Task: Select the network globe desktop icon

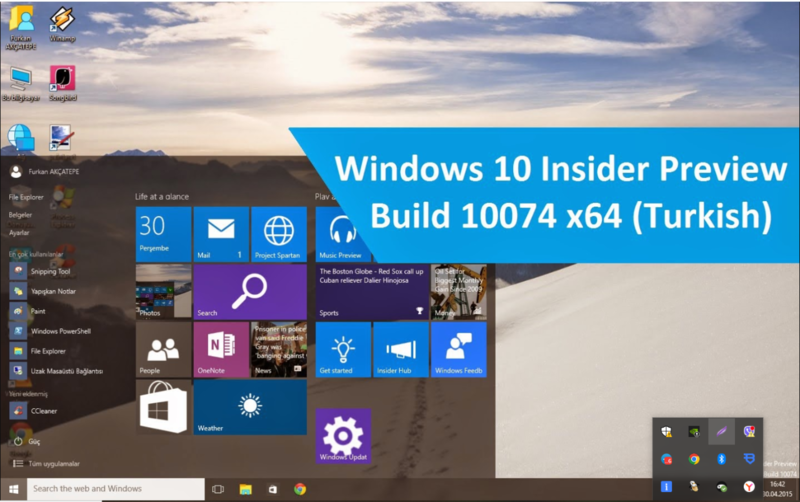Action: tap(21, 138)
